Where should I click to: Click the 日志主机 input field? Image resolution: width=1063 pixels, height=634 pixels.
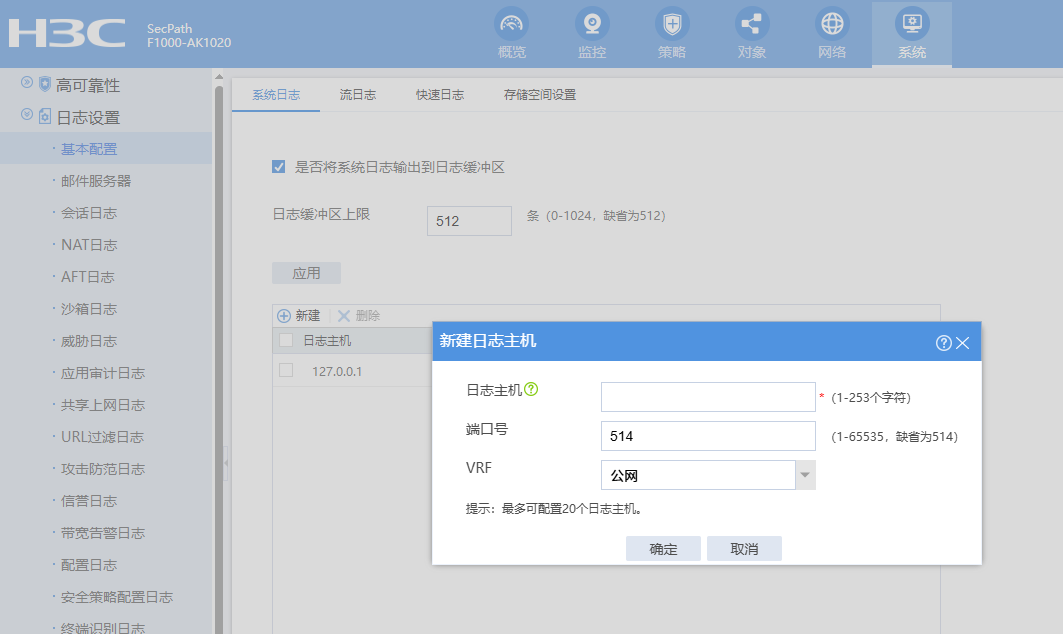(708, 397)
